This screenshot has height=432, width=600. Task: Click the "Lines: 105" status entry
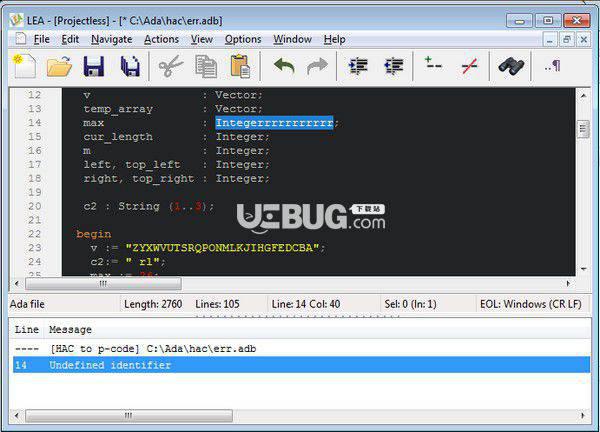217,304
